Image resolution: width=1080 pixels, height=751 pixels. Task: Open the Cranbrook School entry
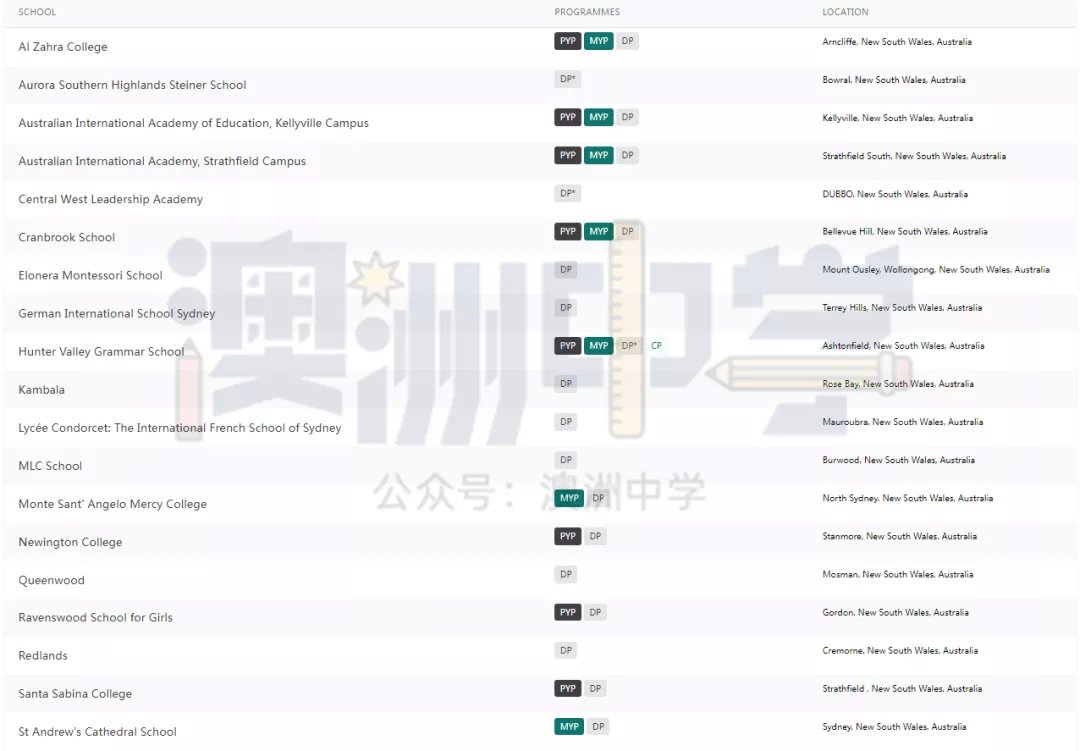click(x=67, y=237)
